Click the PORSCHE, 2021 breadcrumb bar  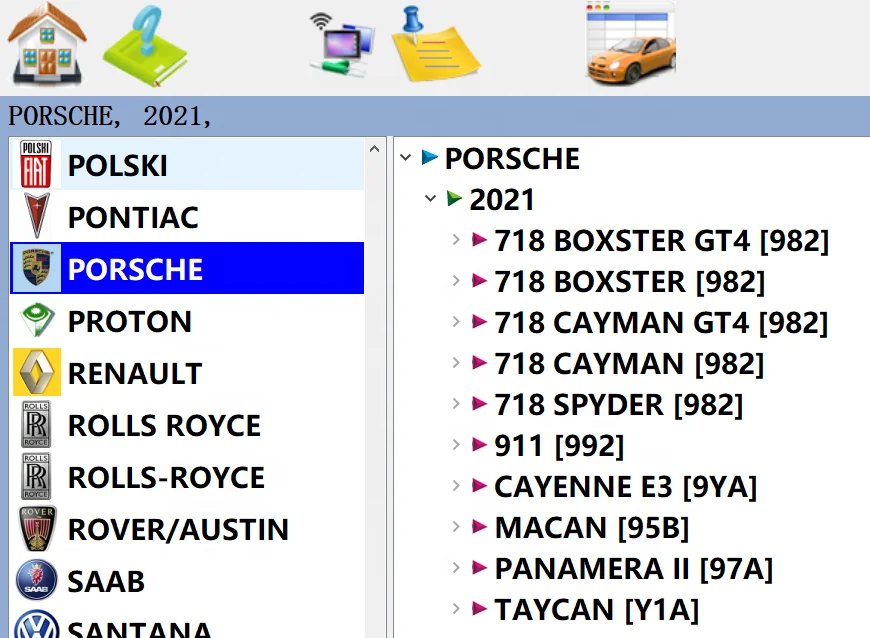click(x=435, y=116)
